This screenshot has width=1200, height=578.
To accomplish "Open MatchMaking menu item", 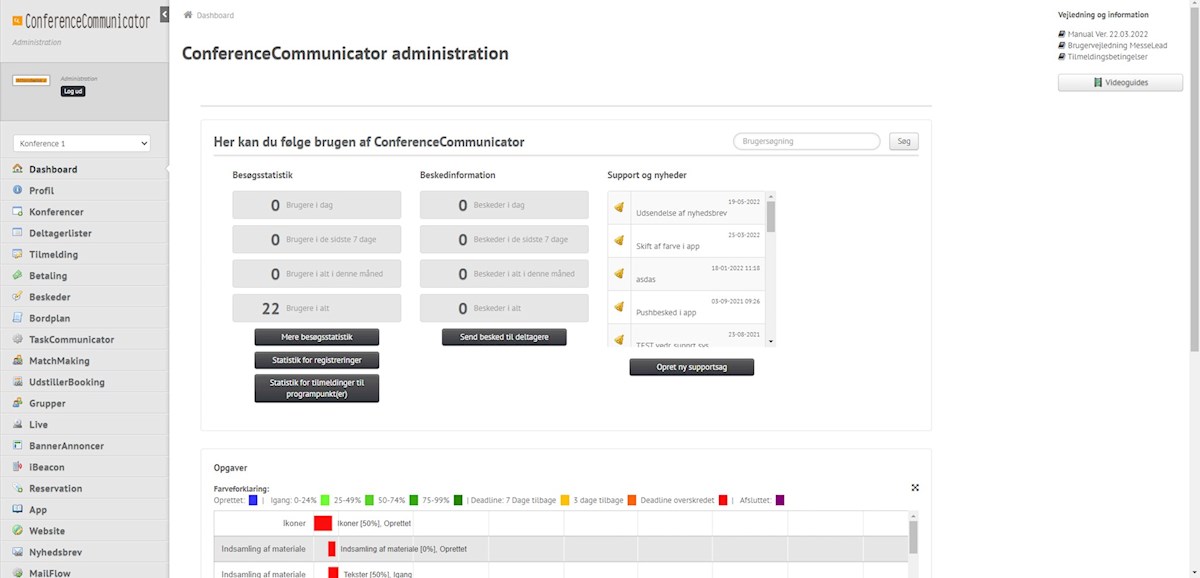I will (x=84, y=360).
